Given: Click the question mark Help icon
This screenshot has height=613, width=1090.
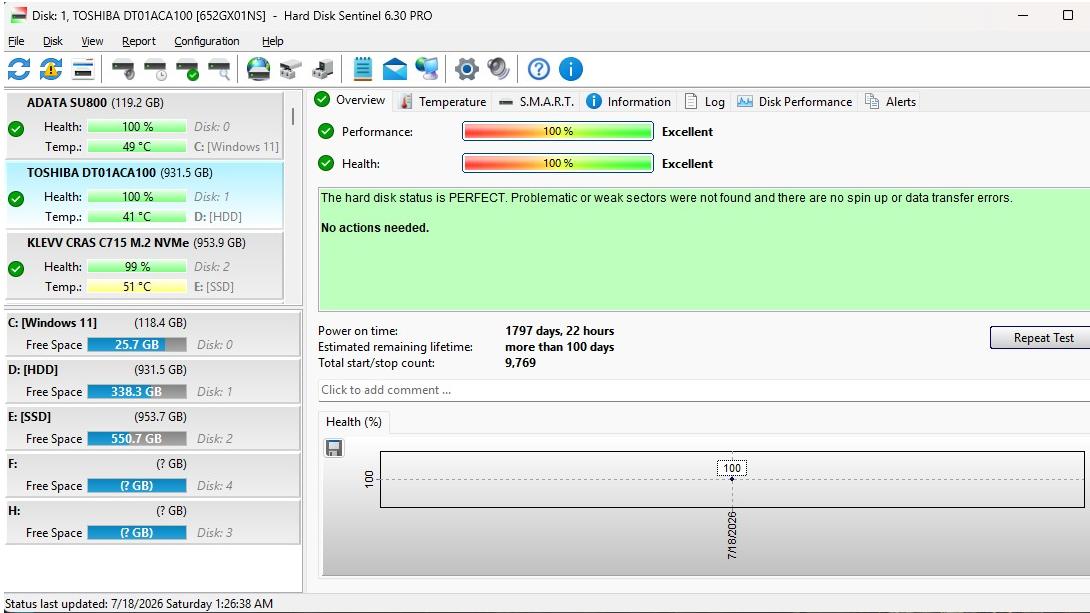Looking at the screenshot, I should (x=539, y=69).
